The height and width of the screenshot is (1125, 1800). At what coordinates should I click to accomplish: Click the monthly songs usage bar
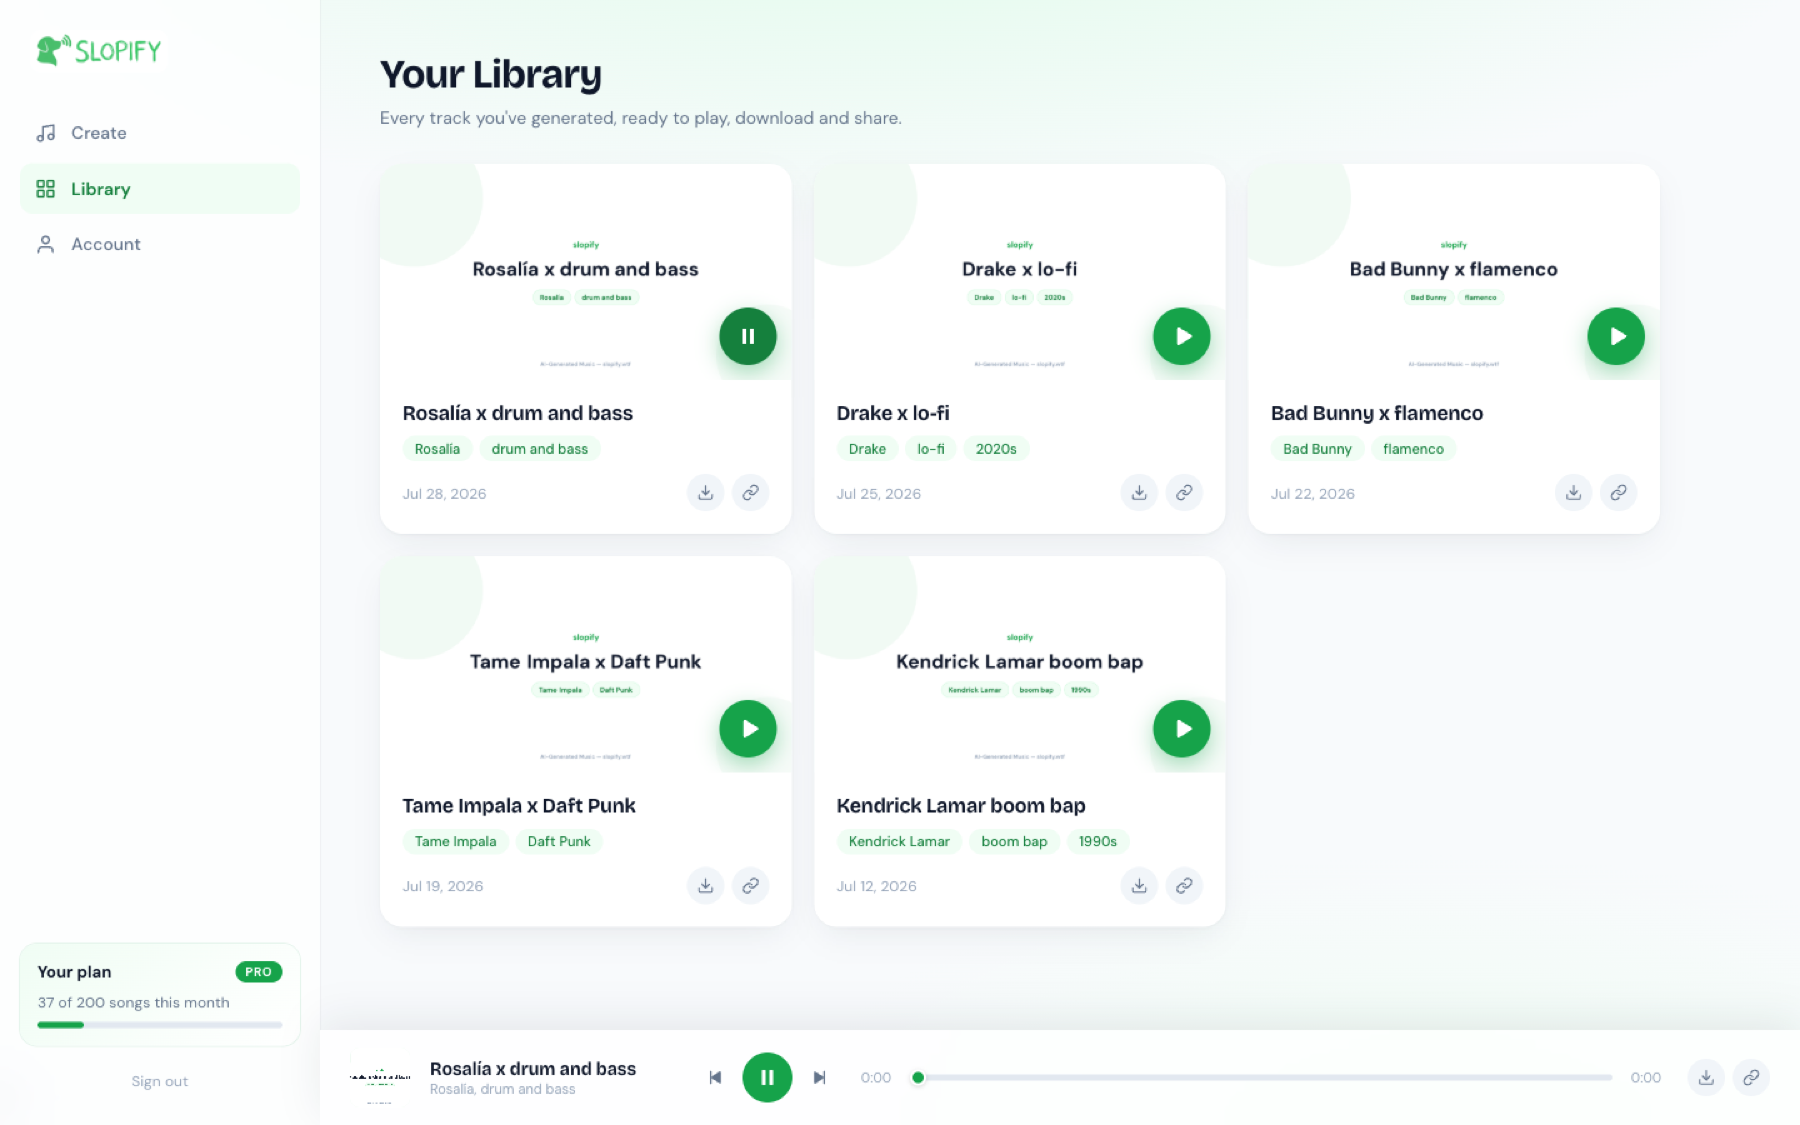(160, 1025)
